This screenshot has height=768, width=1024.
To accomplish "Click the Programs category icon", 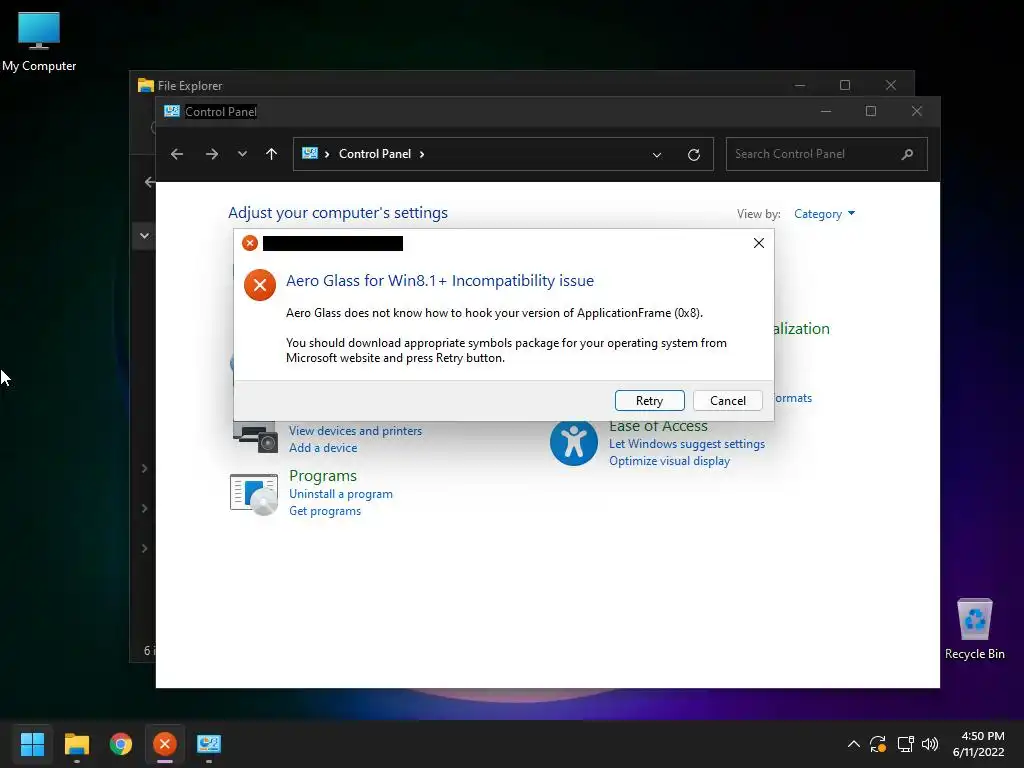I will tap(254, 494).
